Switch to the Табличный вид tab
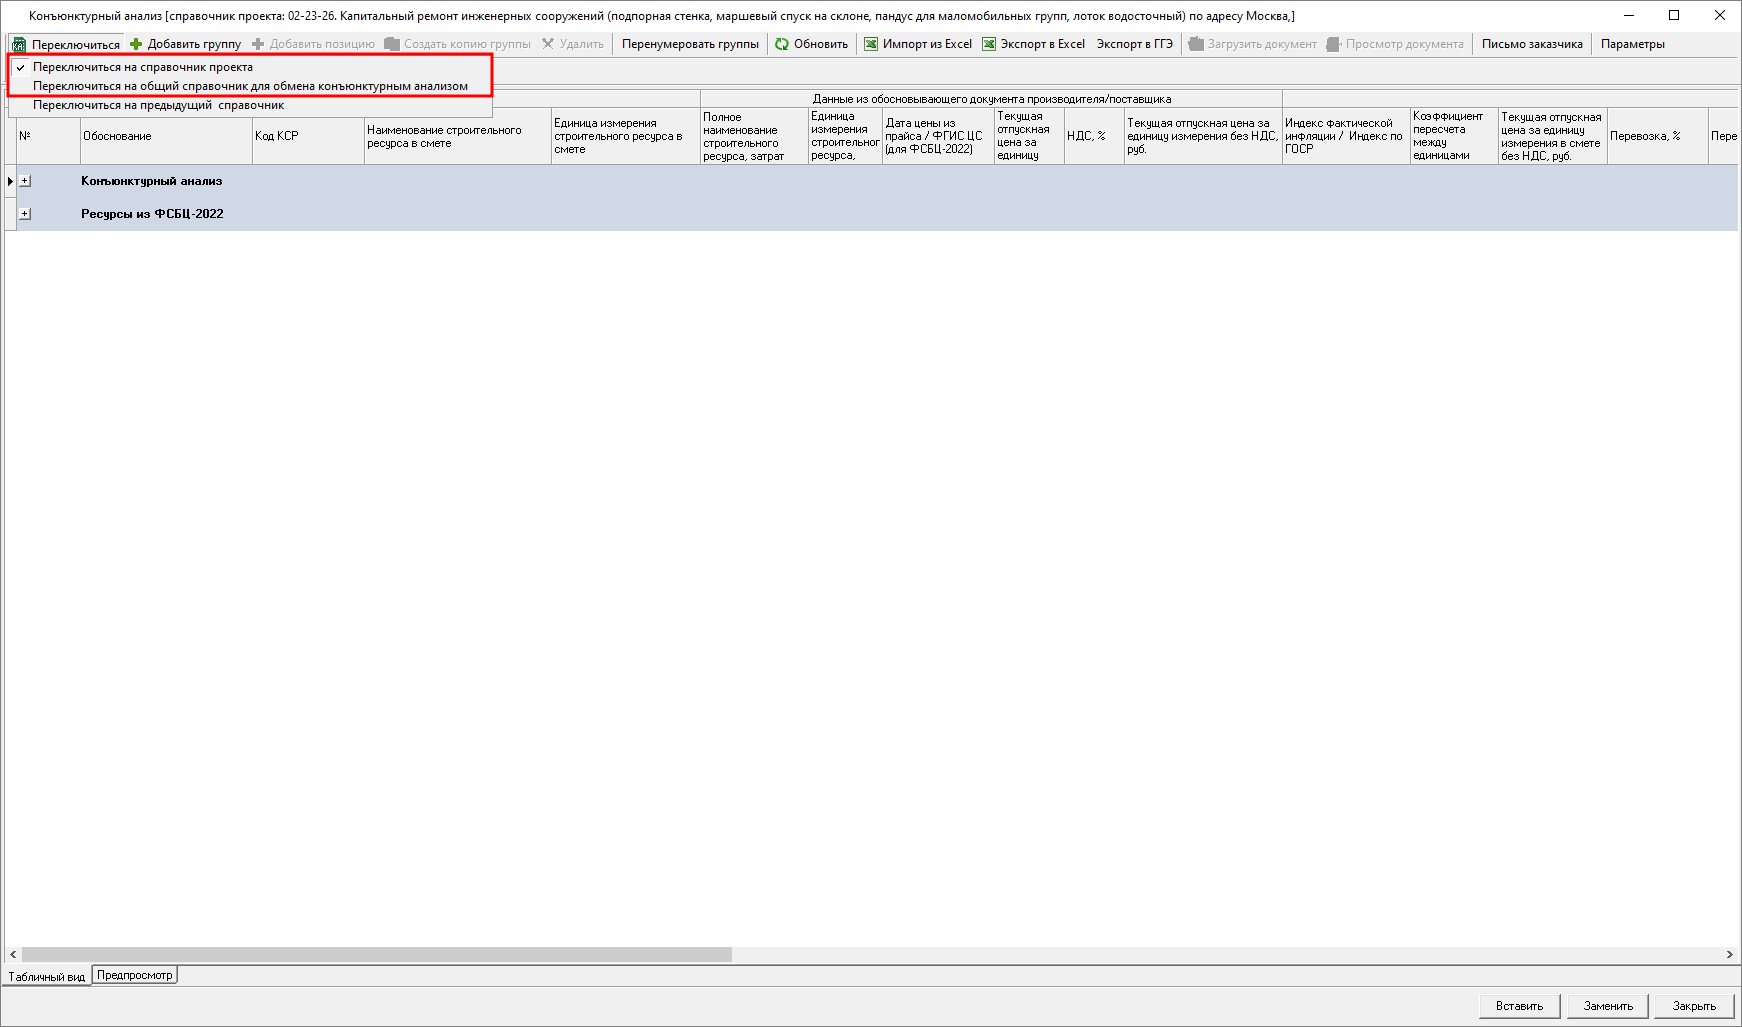The height and width of the screenshot is (1027, 1742). pos(46,977)
